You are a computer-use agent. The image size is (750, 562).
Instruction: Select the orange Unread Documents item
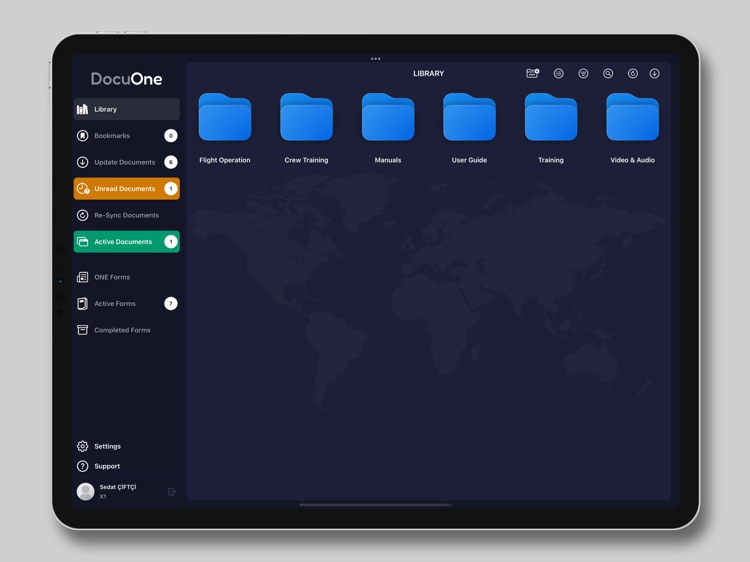[x=127, y=188]
